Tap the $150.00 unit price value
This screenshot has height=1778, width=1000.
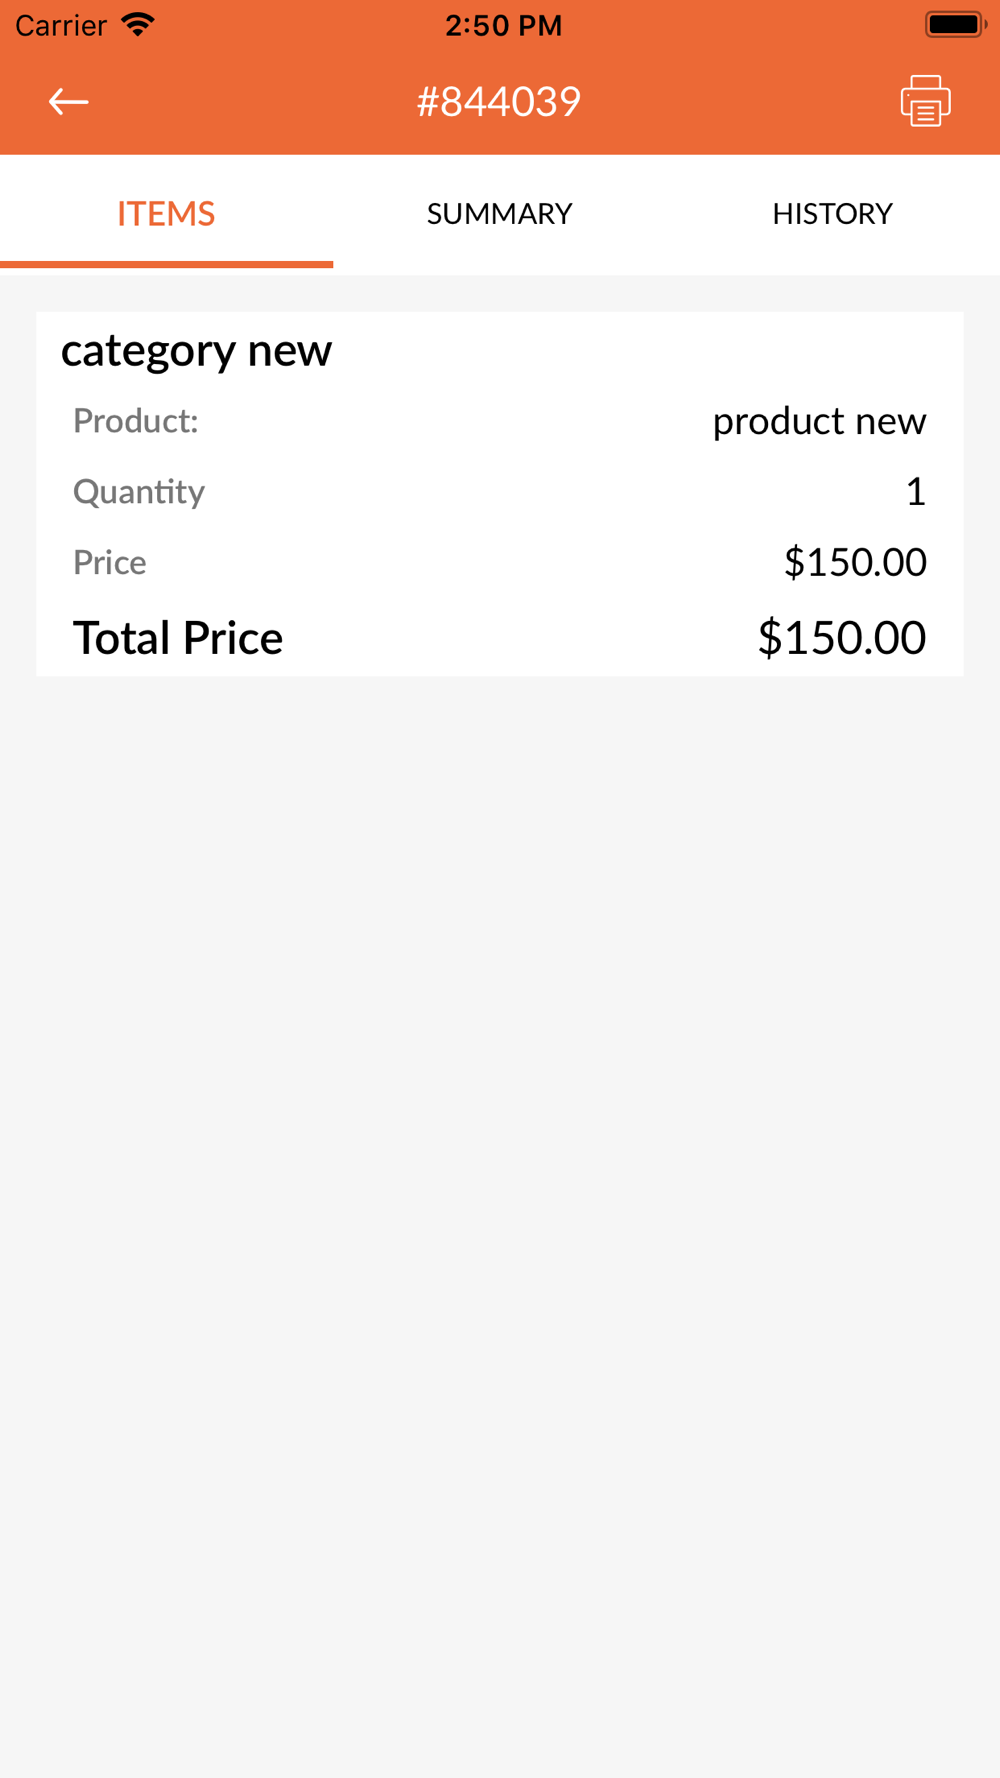click(855, 562)
